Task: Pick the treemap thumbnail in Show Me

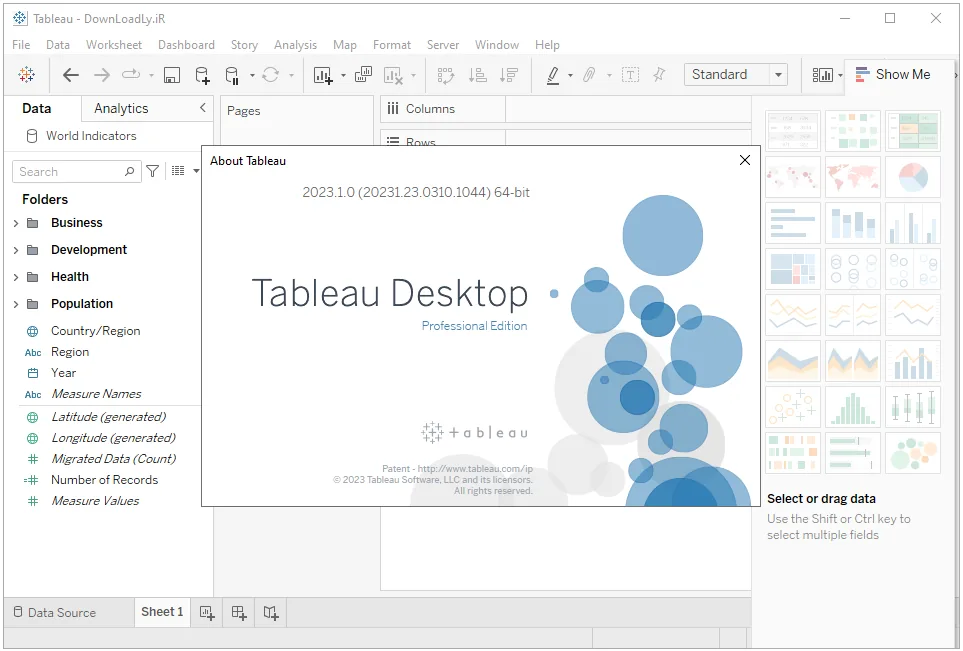Action: pos(793,269)
